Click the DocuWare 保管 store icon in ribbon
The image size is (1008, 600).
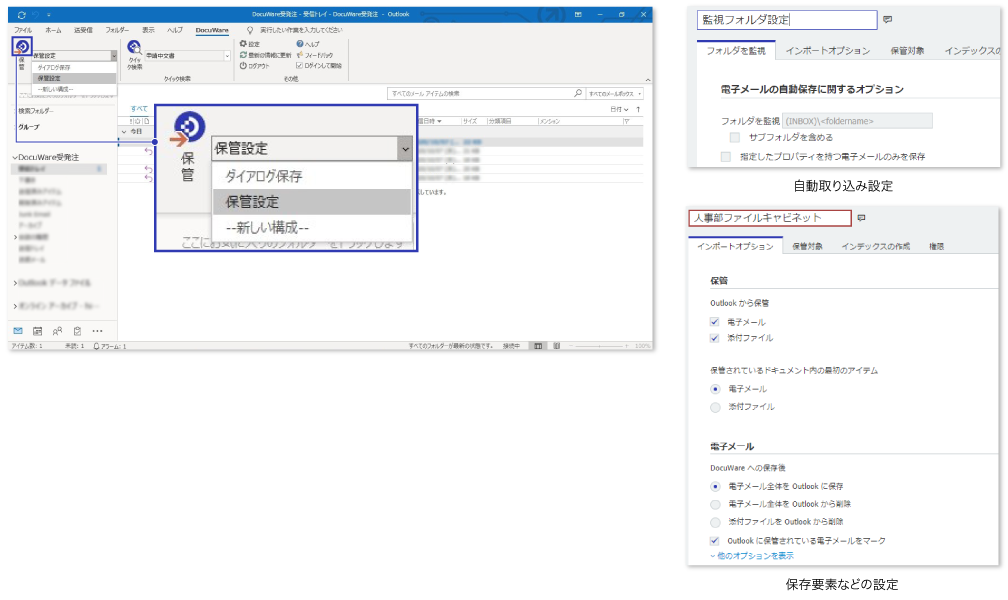(22, 47)
